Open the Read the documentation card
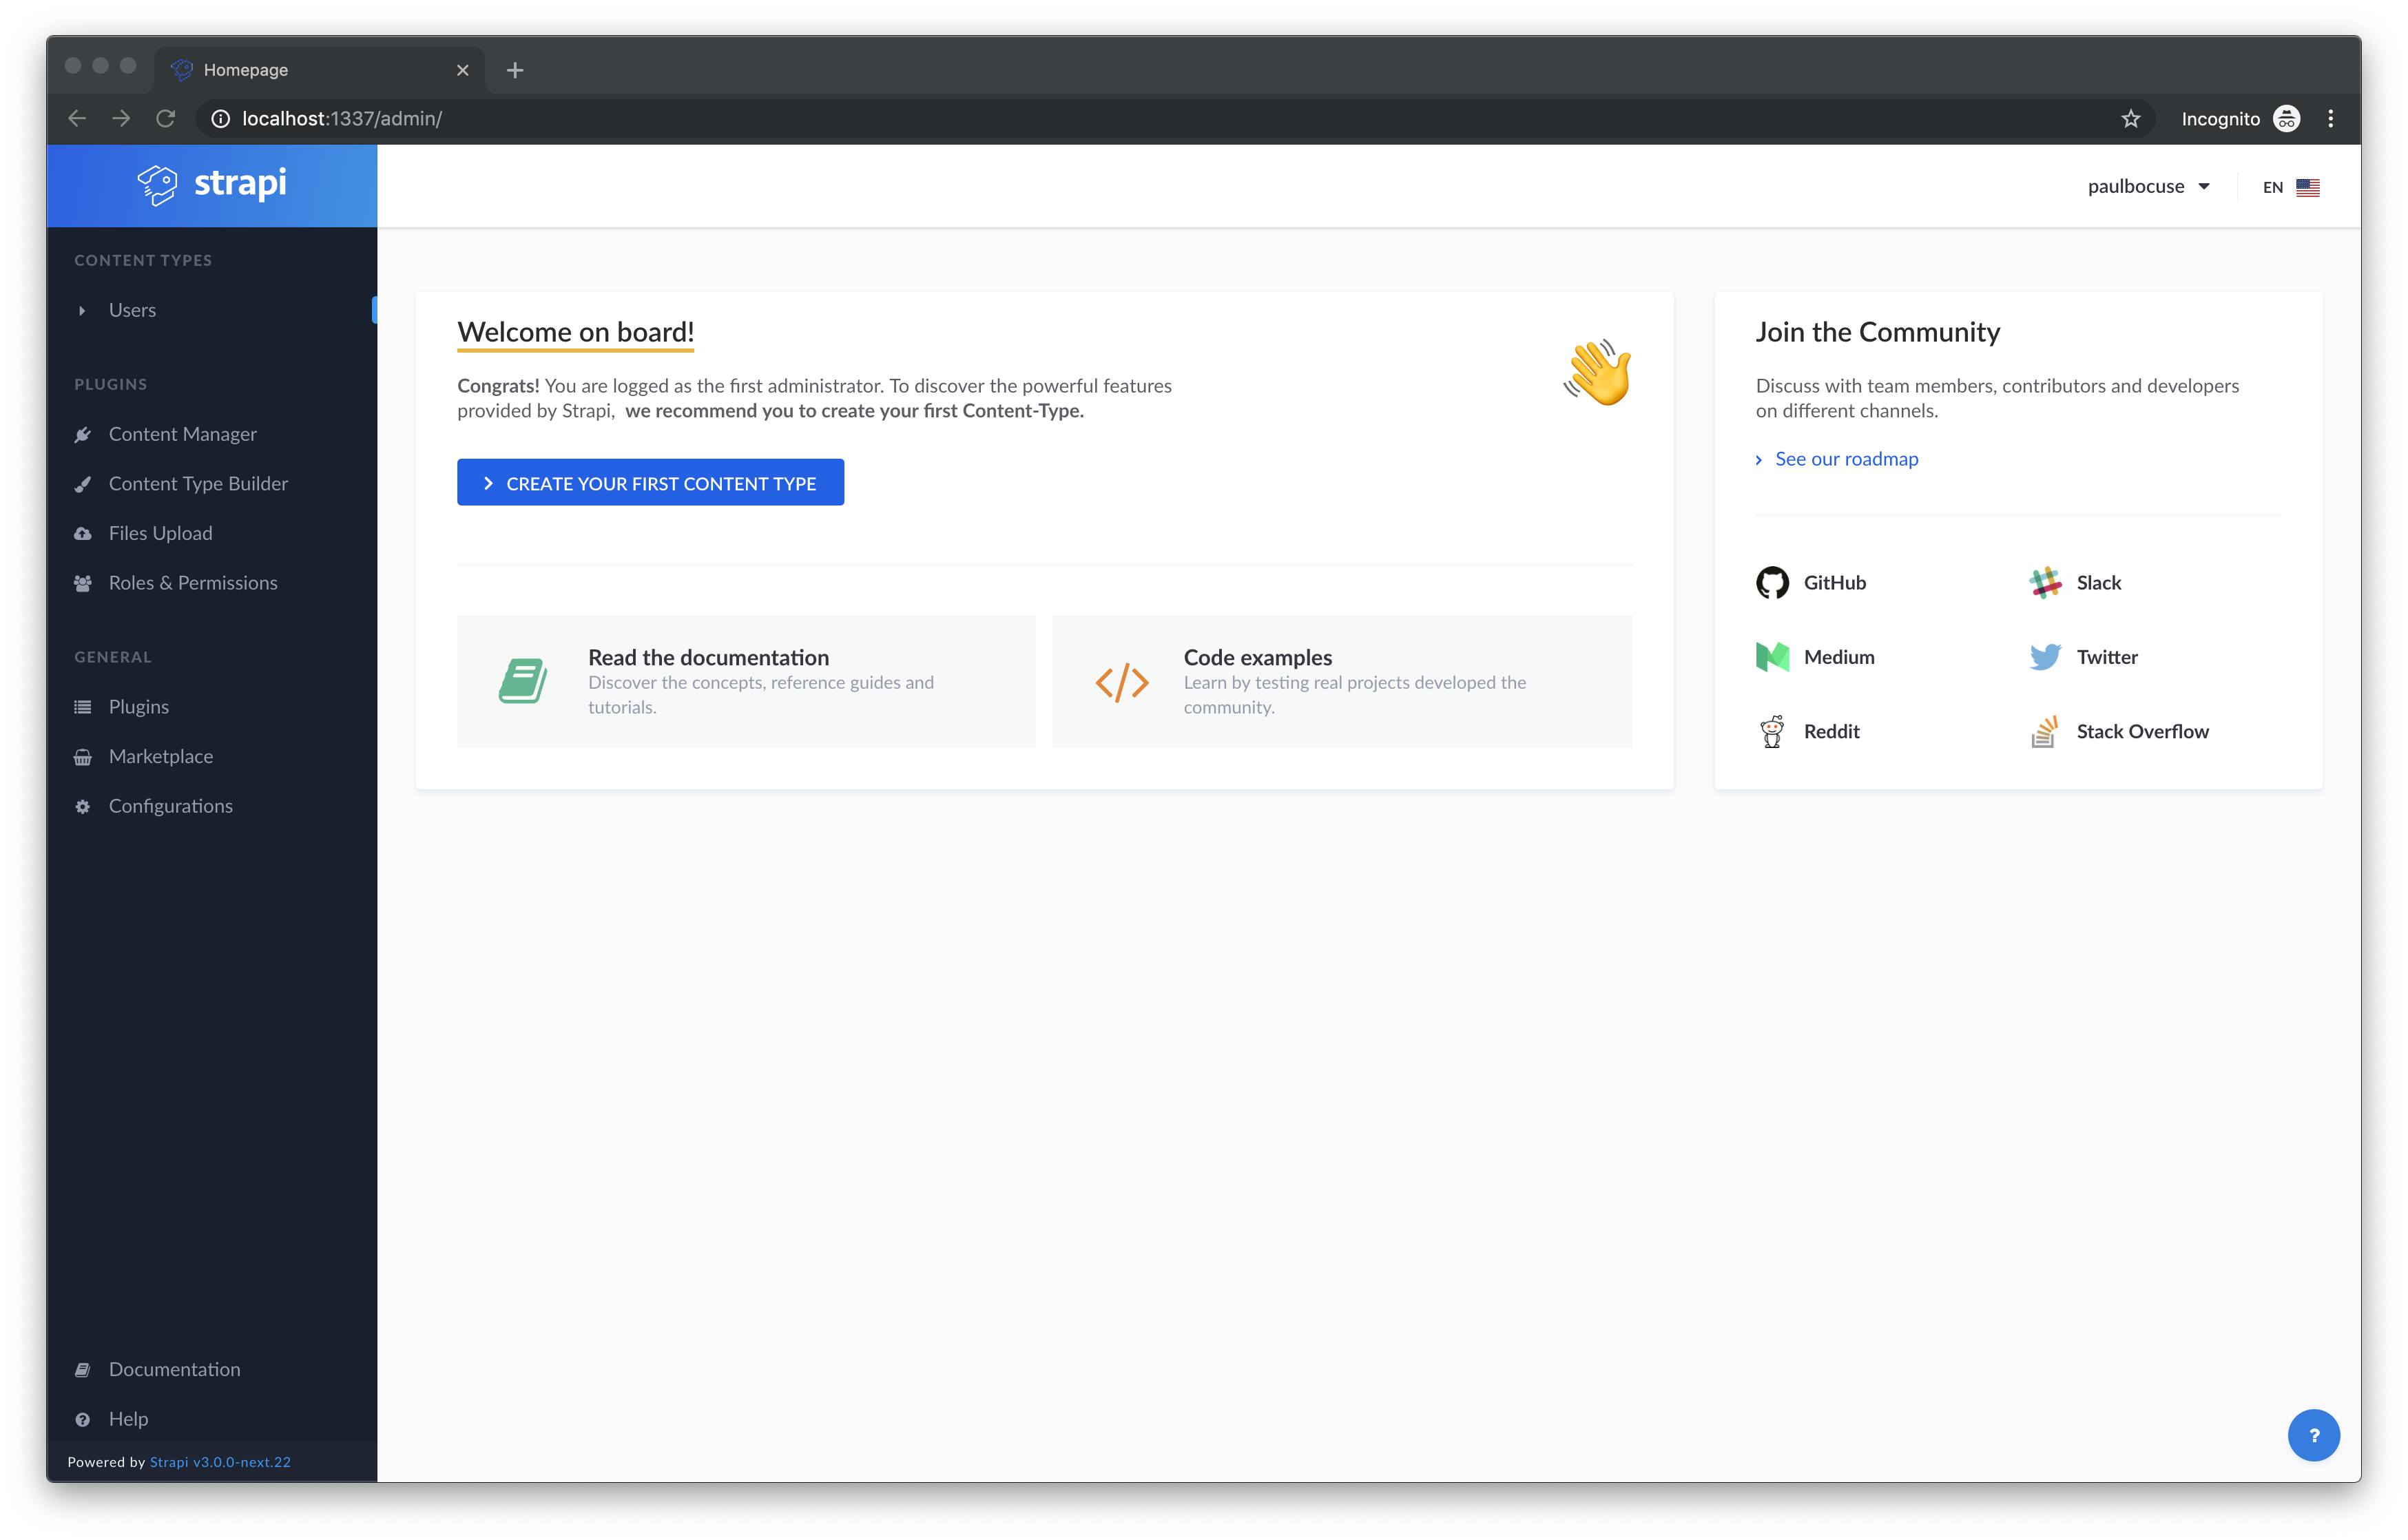 coord(746,682)
